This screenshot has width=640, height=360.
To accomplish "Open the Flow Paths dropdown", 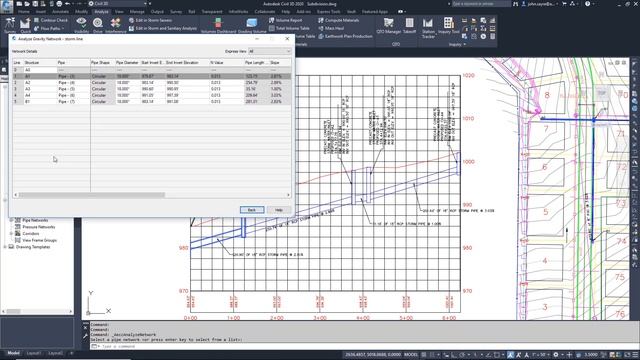I will (49, 28).
